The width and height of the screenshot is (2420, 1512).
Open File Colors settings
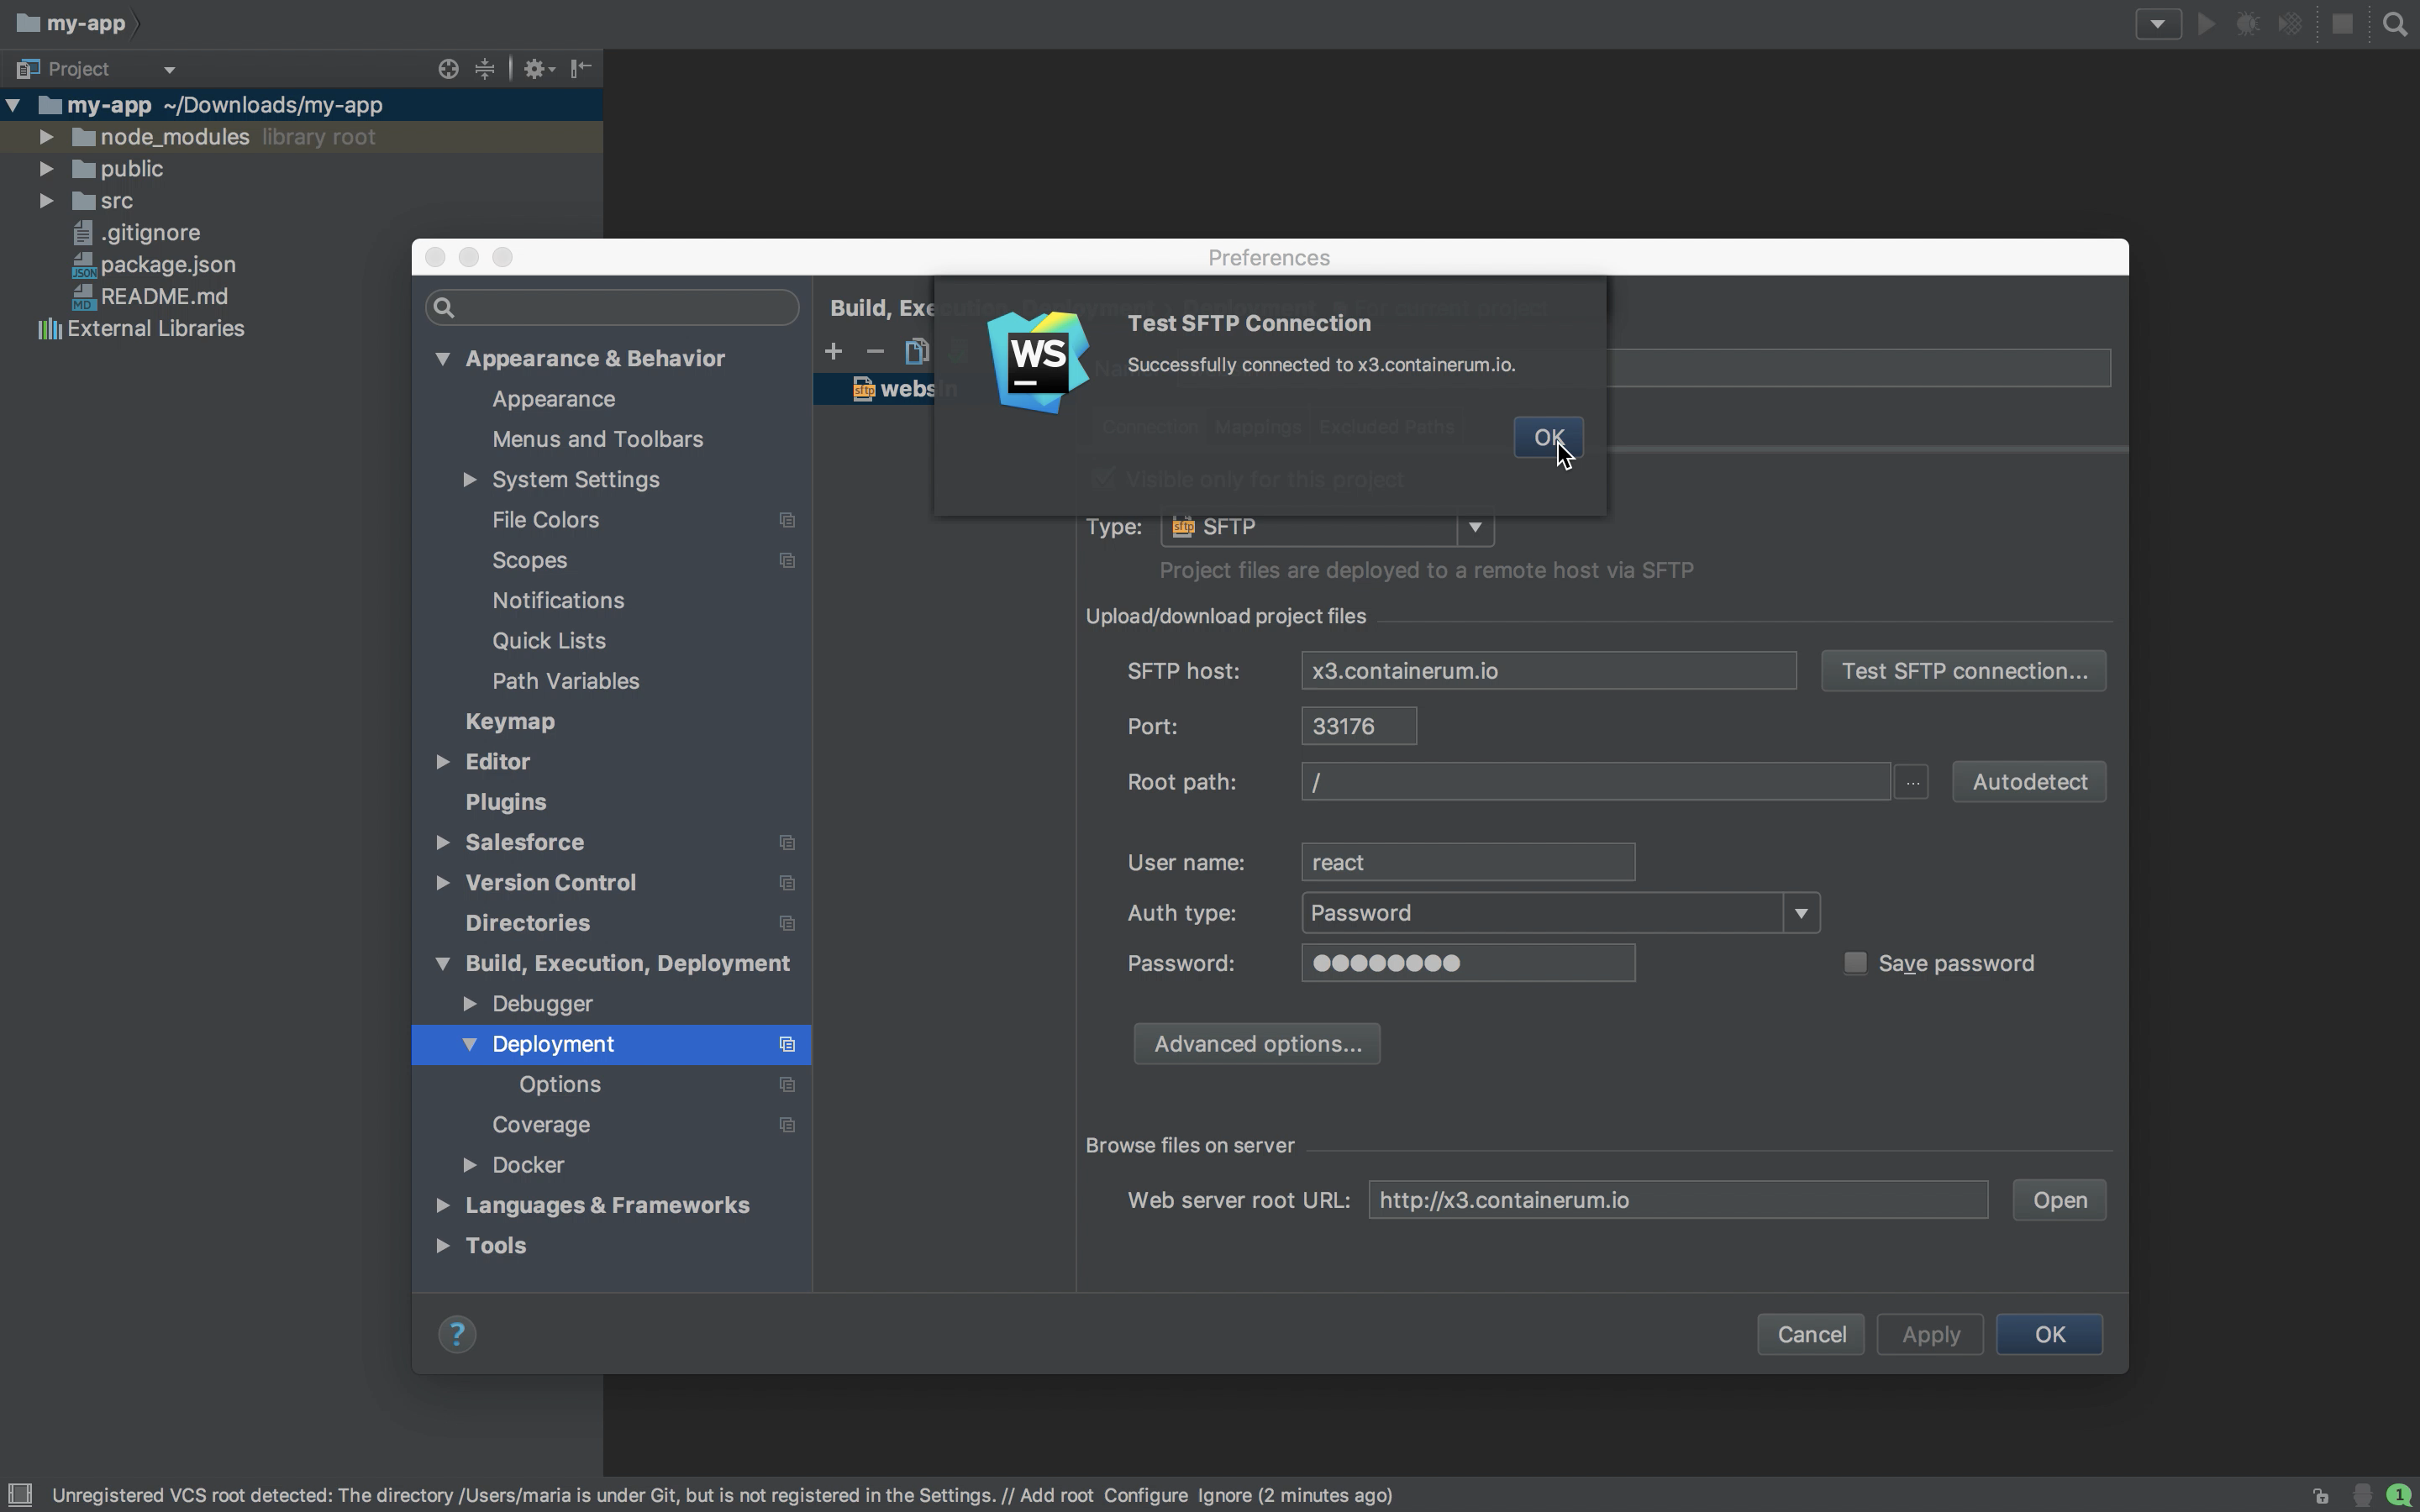[x=545, y=520]
